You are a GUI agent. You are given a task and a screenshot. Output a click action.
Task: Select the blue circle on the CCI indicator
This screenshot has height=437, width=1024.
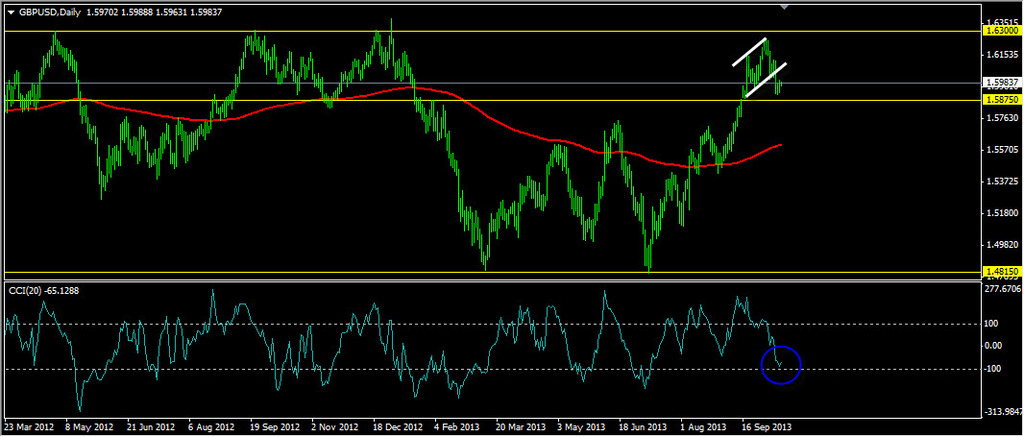pyautogui.click(x=781, y=364)
